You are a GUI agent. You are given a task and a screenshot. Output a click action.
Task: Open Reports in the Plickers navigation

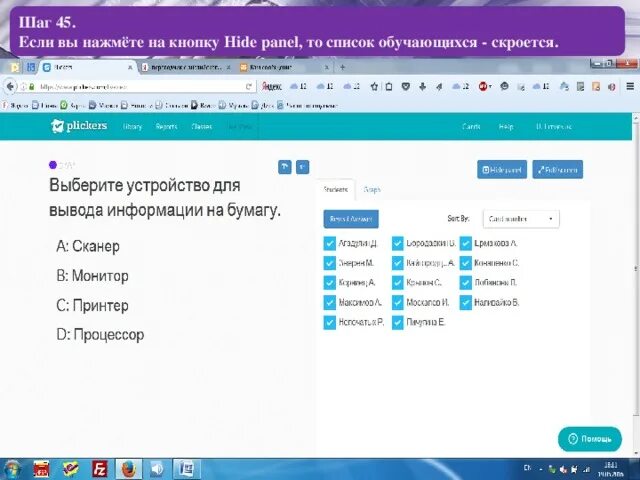166,127
